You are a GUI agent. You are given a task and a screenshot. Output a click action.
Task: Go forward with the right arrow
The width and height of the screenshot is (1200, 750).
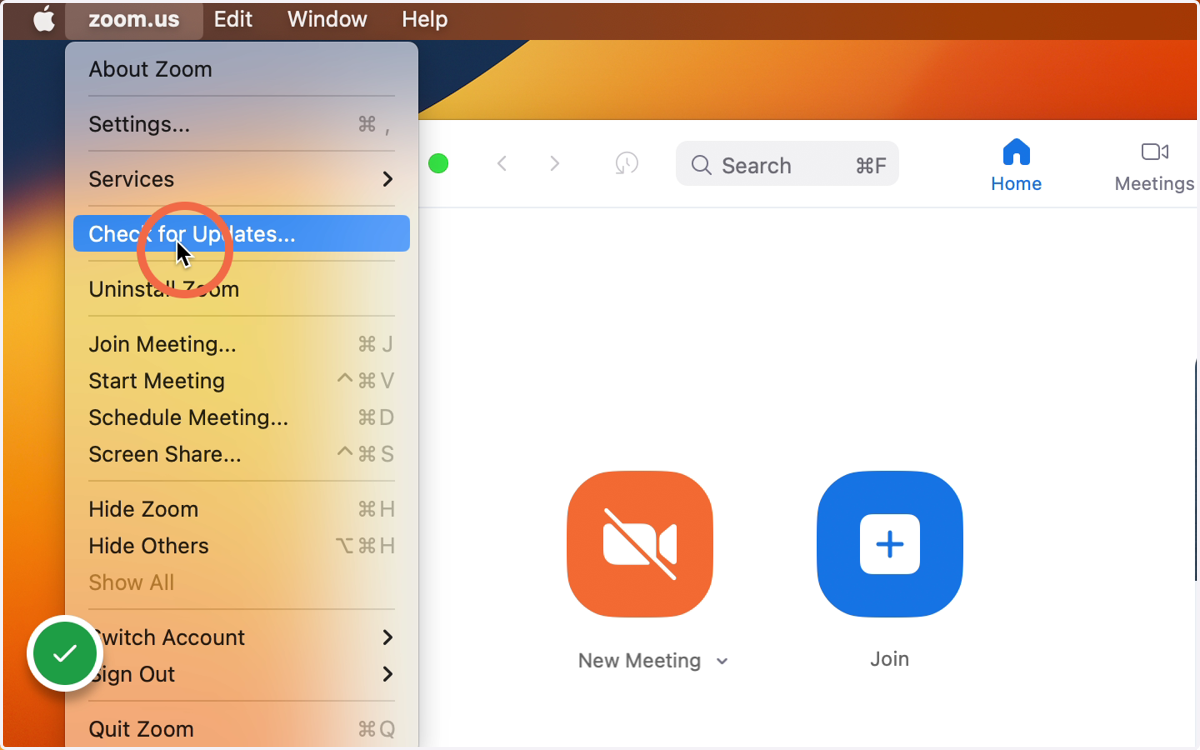(555, 164)
